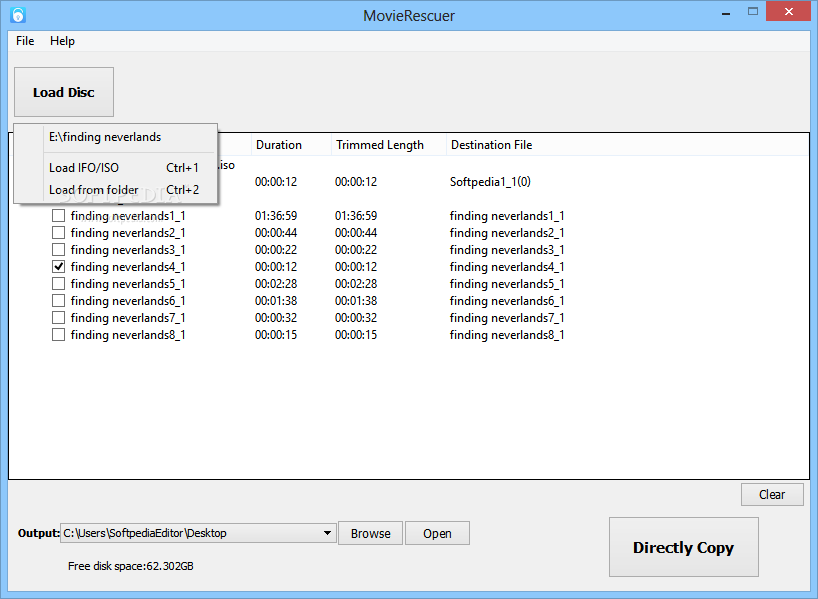The width and height of the screenshot is (818, 599).
Task: Click destination file Softpedia1_1(0)
Action: (490, 182)
